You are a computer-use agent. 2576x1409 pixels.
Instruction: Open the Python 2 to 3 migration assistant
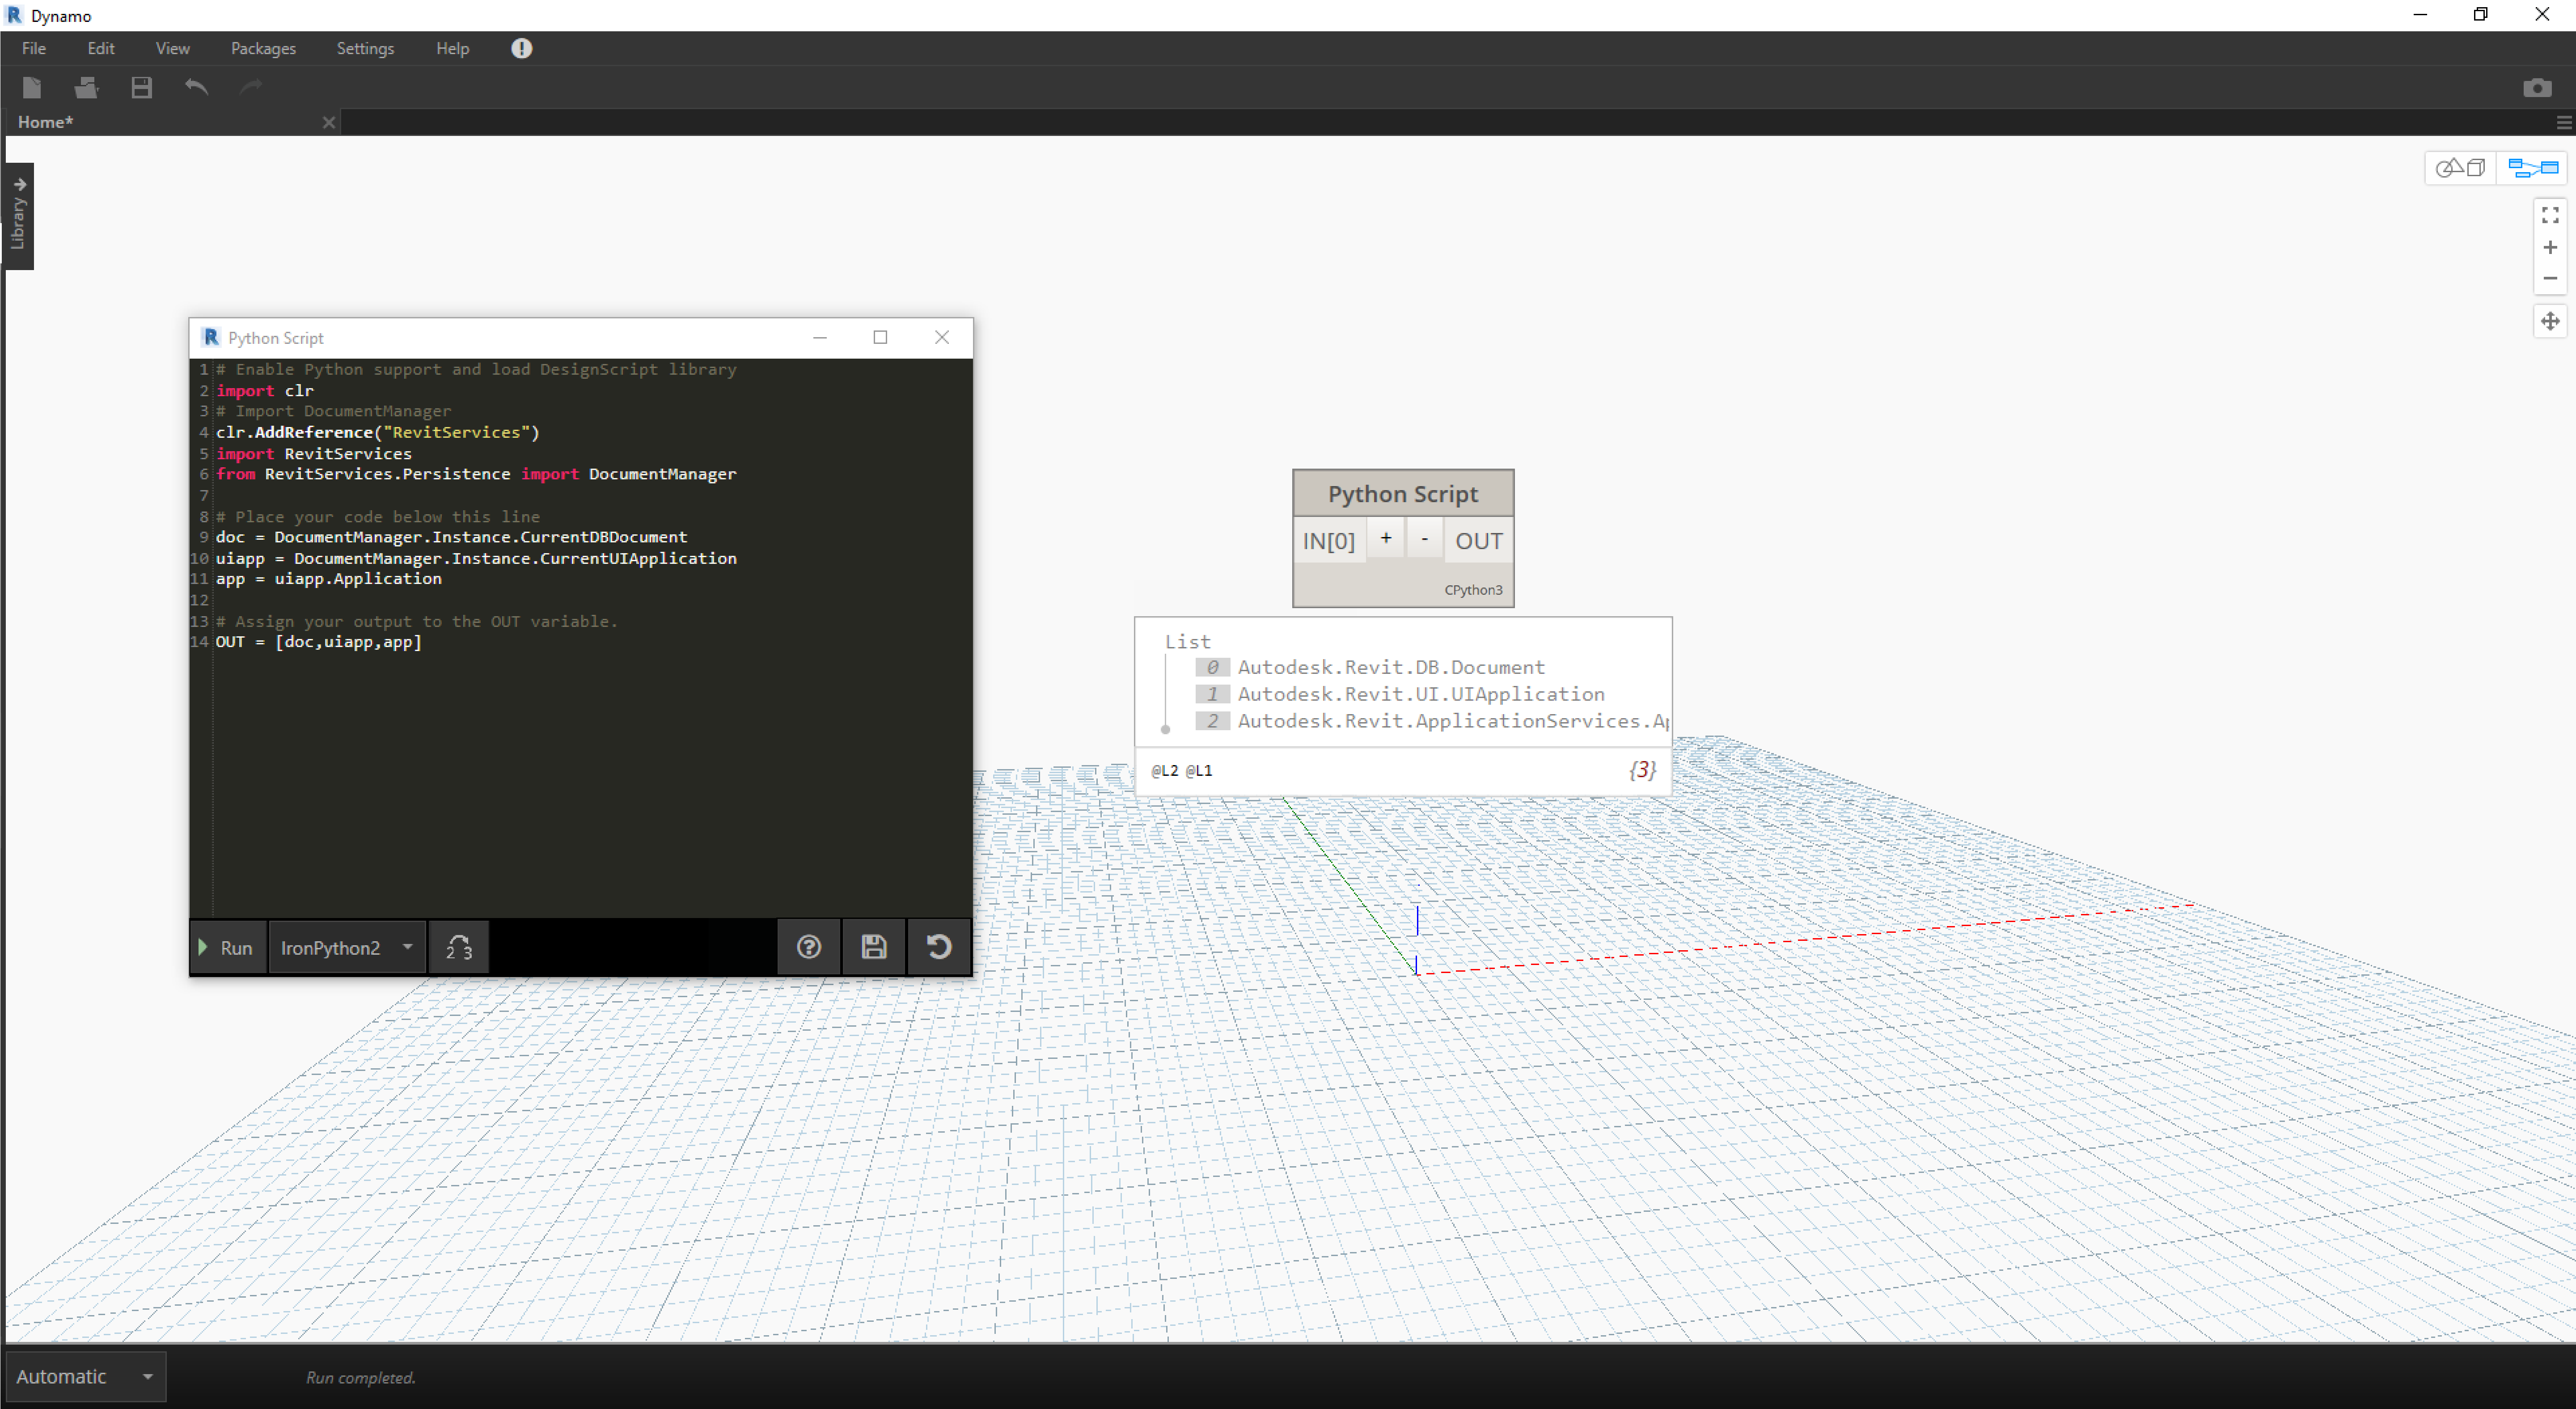pos(458,947)
